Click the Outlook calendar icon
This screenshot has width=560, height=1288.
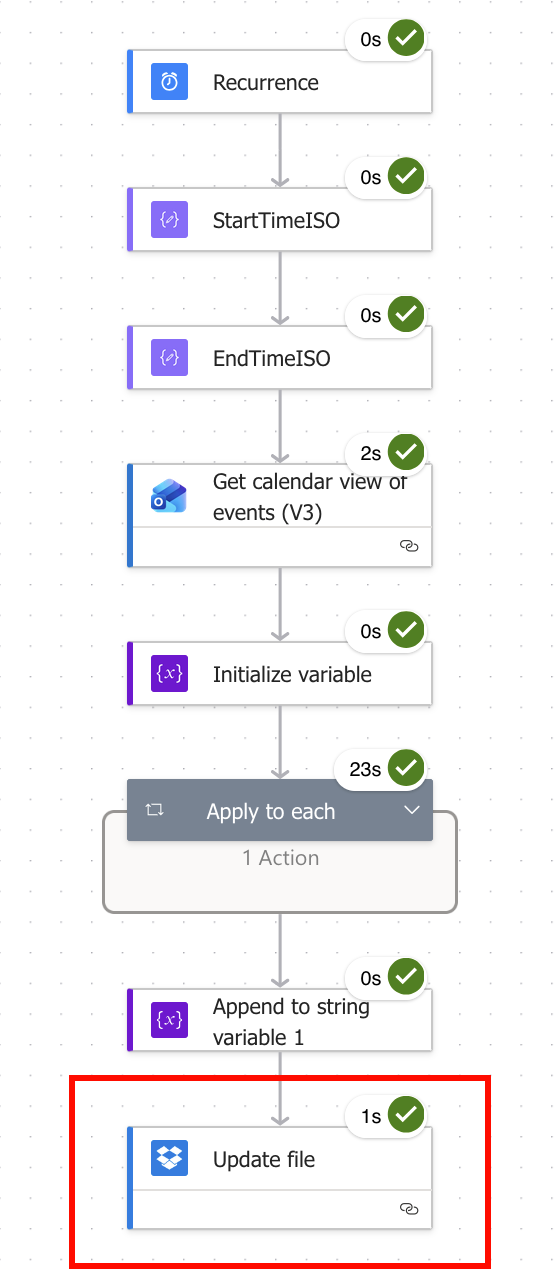(170, 496)
